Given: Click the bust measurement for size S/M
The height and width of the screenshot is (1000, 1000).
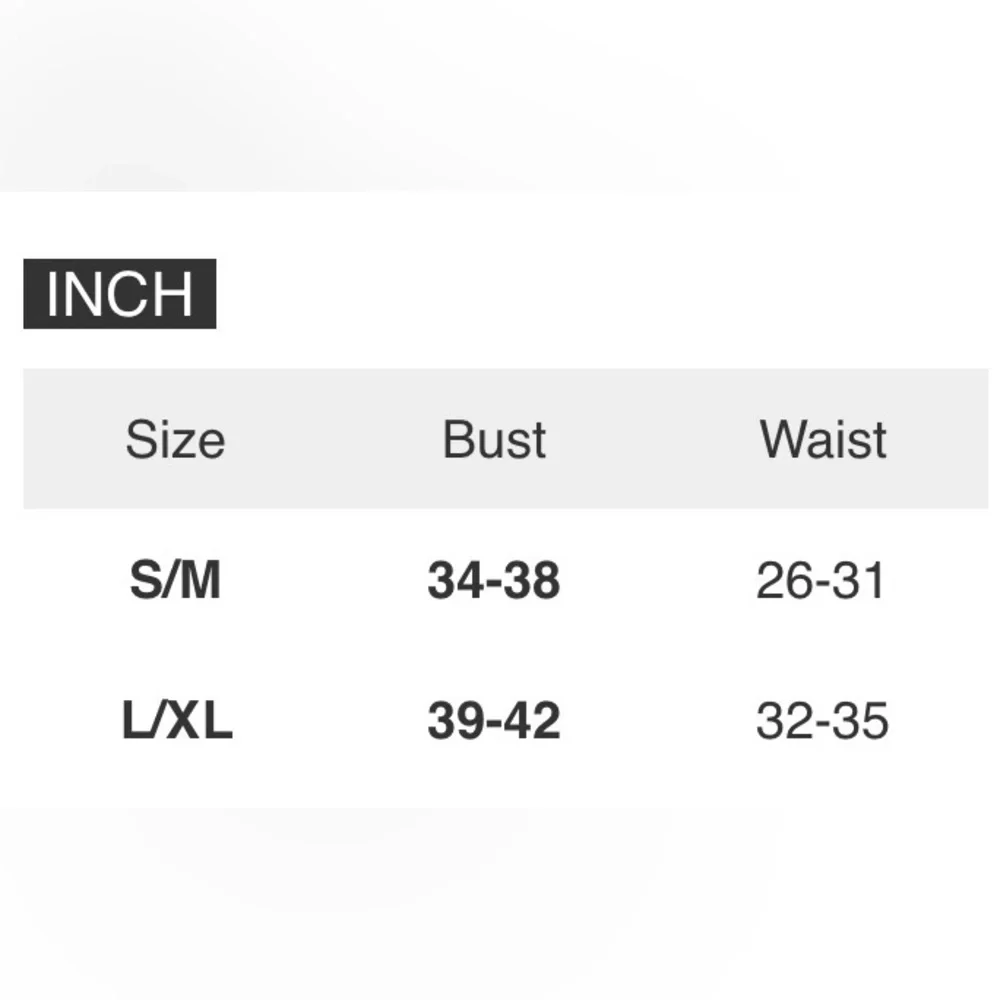Looking at the screenshot, I should tap(493, 581).
